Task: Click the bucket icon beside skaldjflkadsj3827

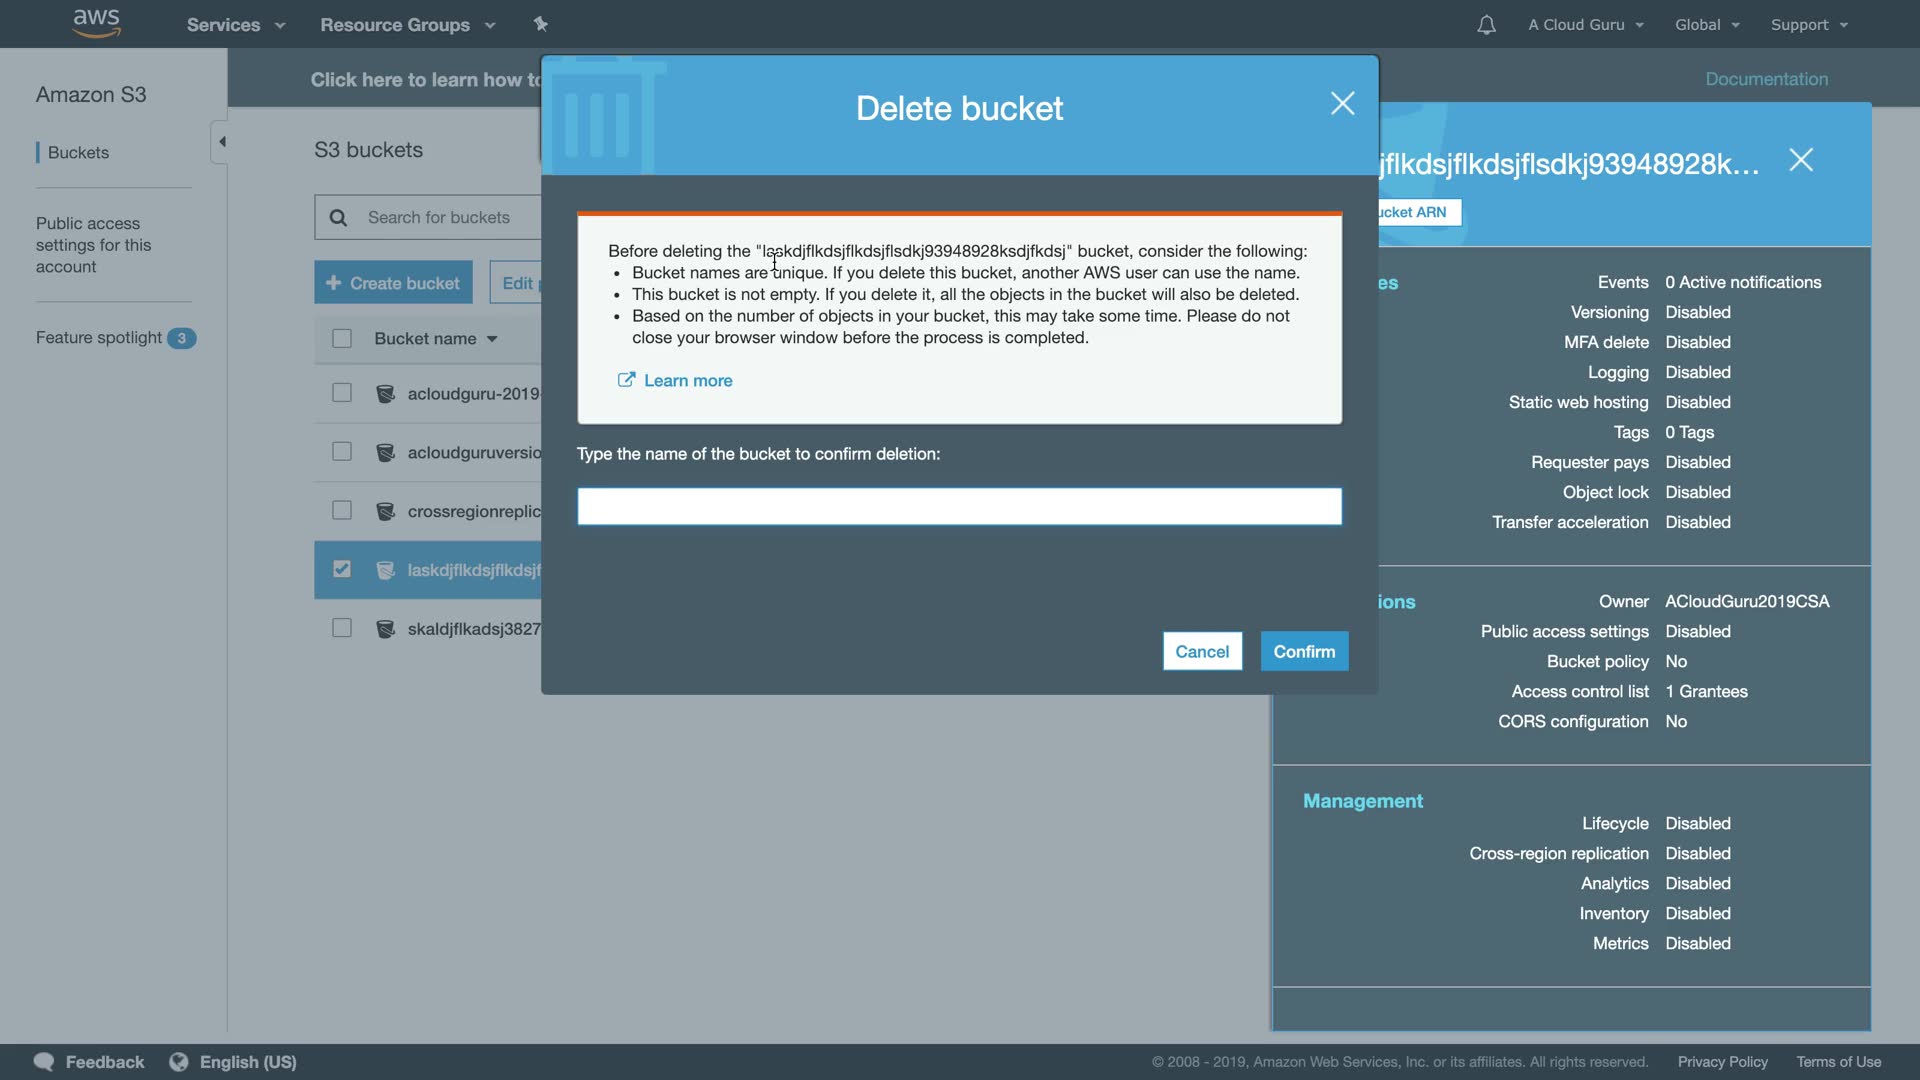Action: [x=385, y=629]
